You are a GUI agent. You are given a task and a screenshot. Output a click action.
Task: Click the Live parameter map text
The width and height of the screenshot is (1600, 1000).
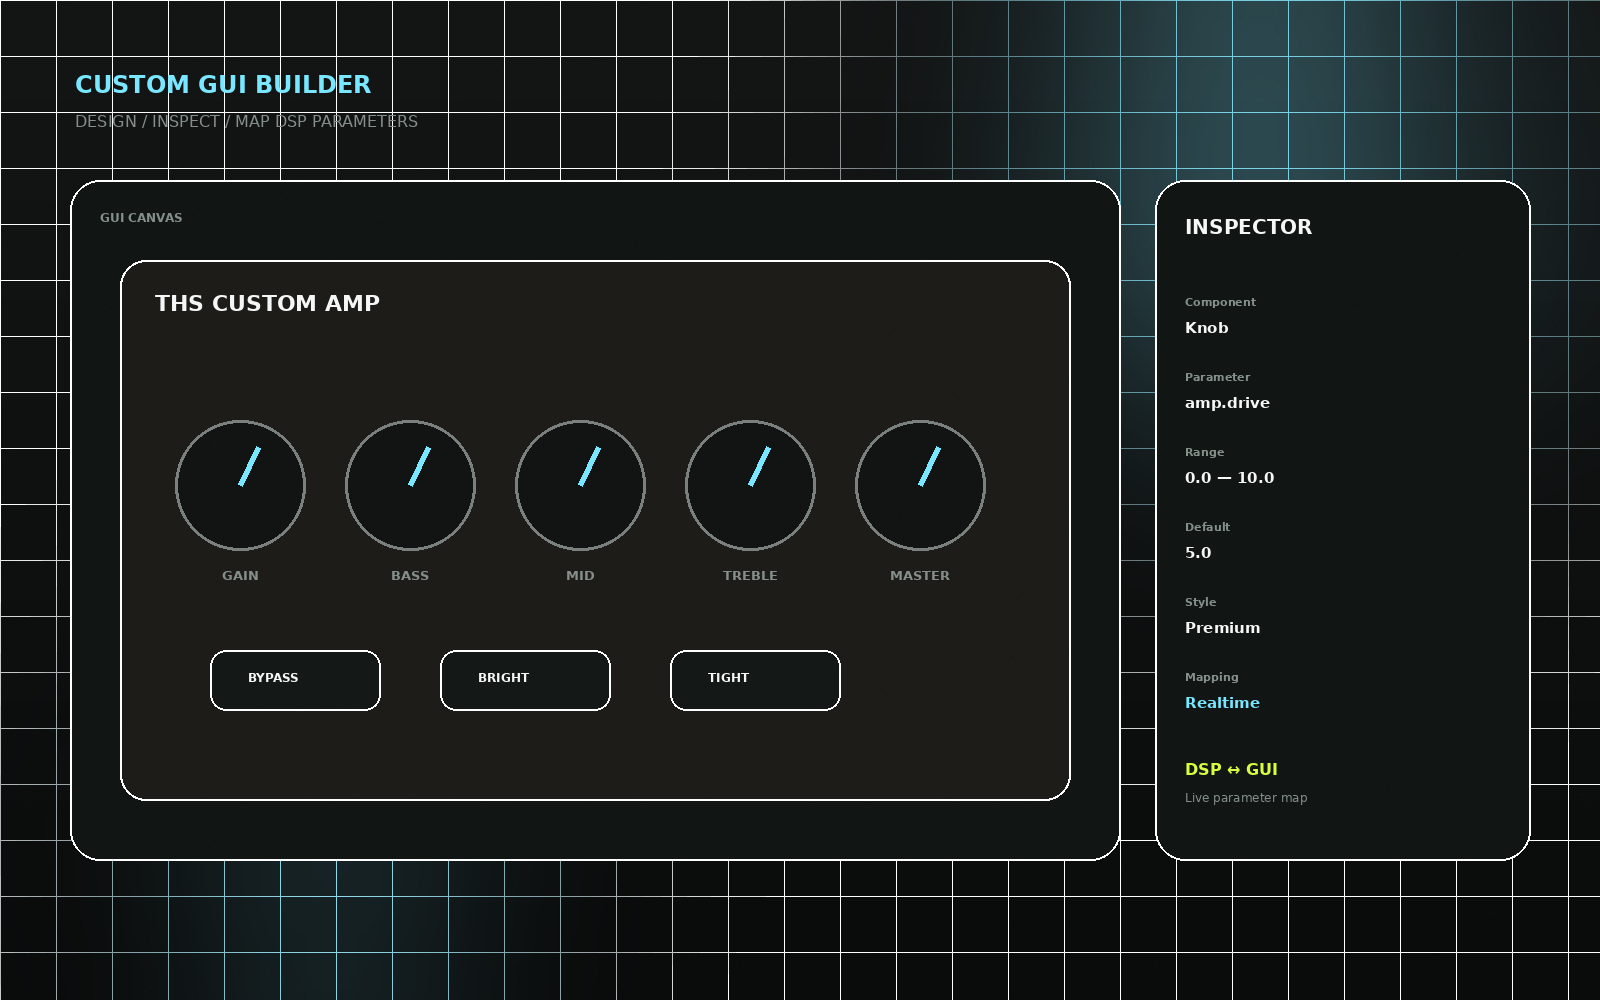pos(1246,798)
